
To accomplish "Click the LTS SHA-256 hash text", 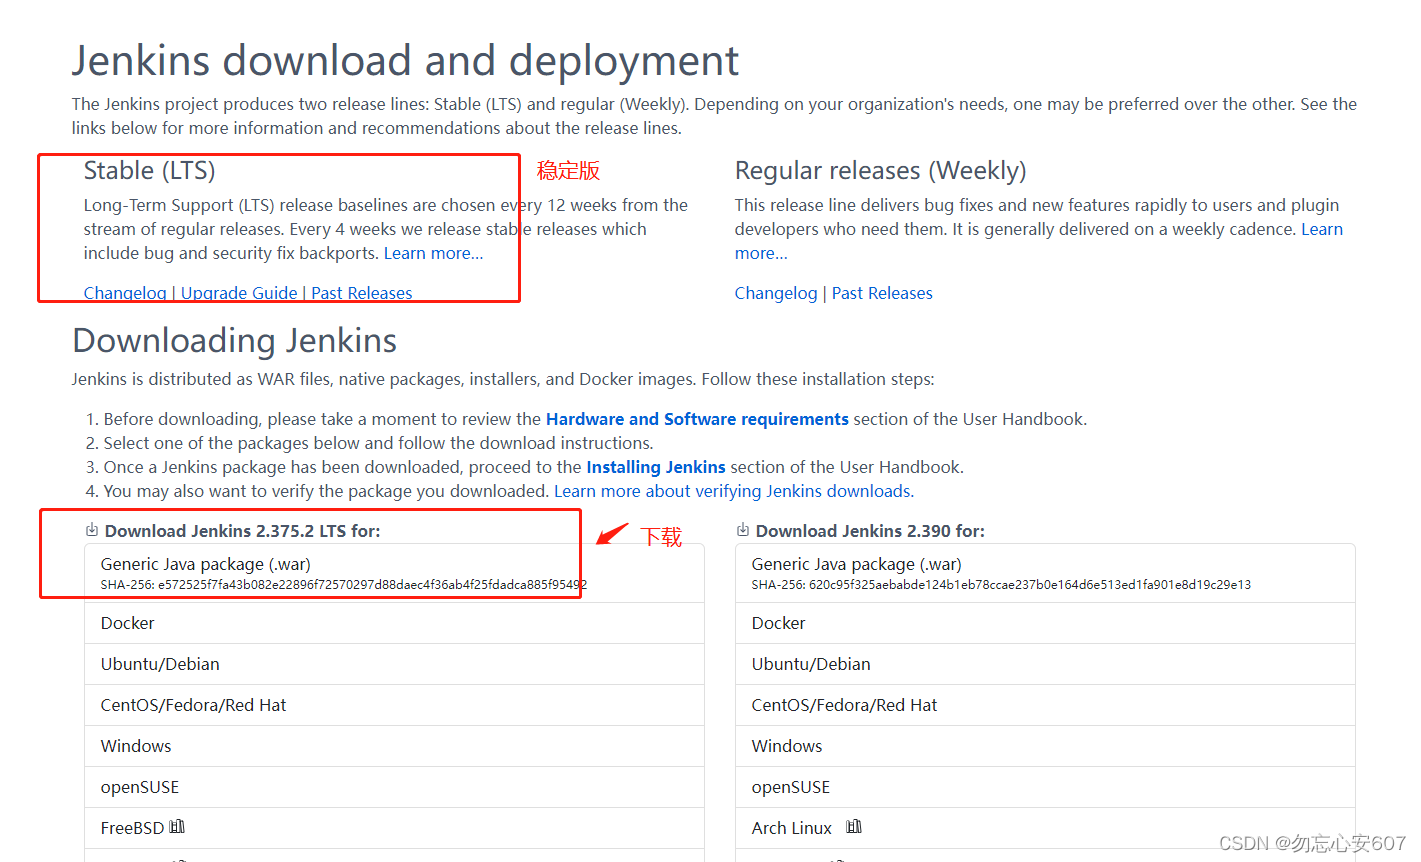I will [344, 585].
